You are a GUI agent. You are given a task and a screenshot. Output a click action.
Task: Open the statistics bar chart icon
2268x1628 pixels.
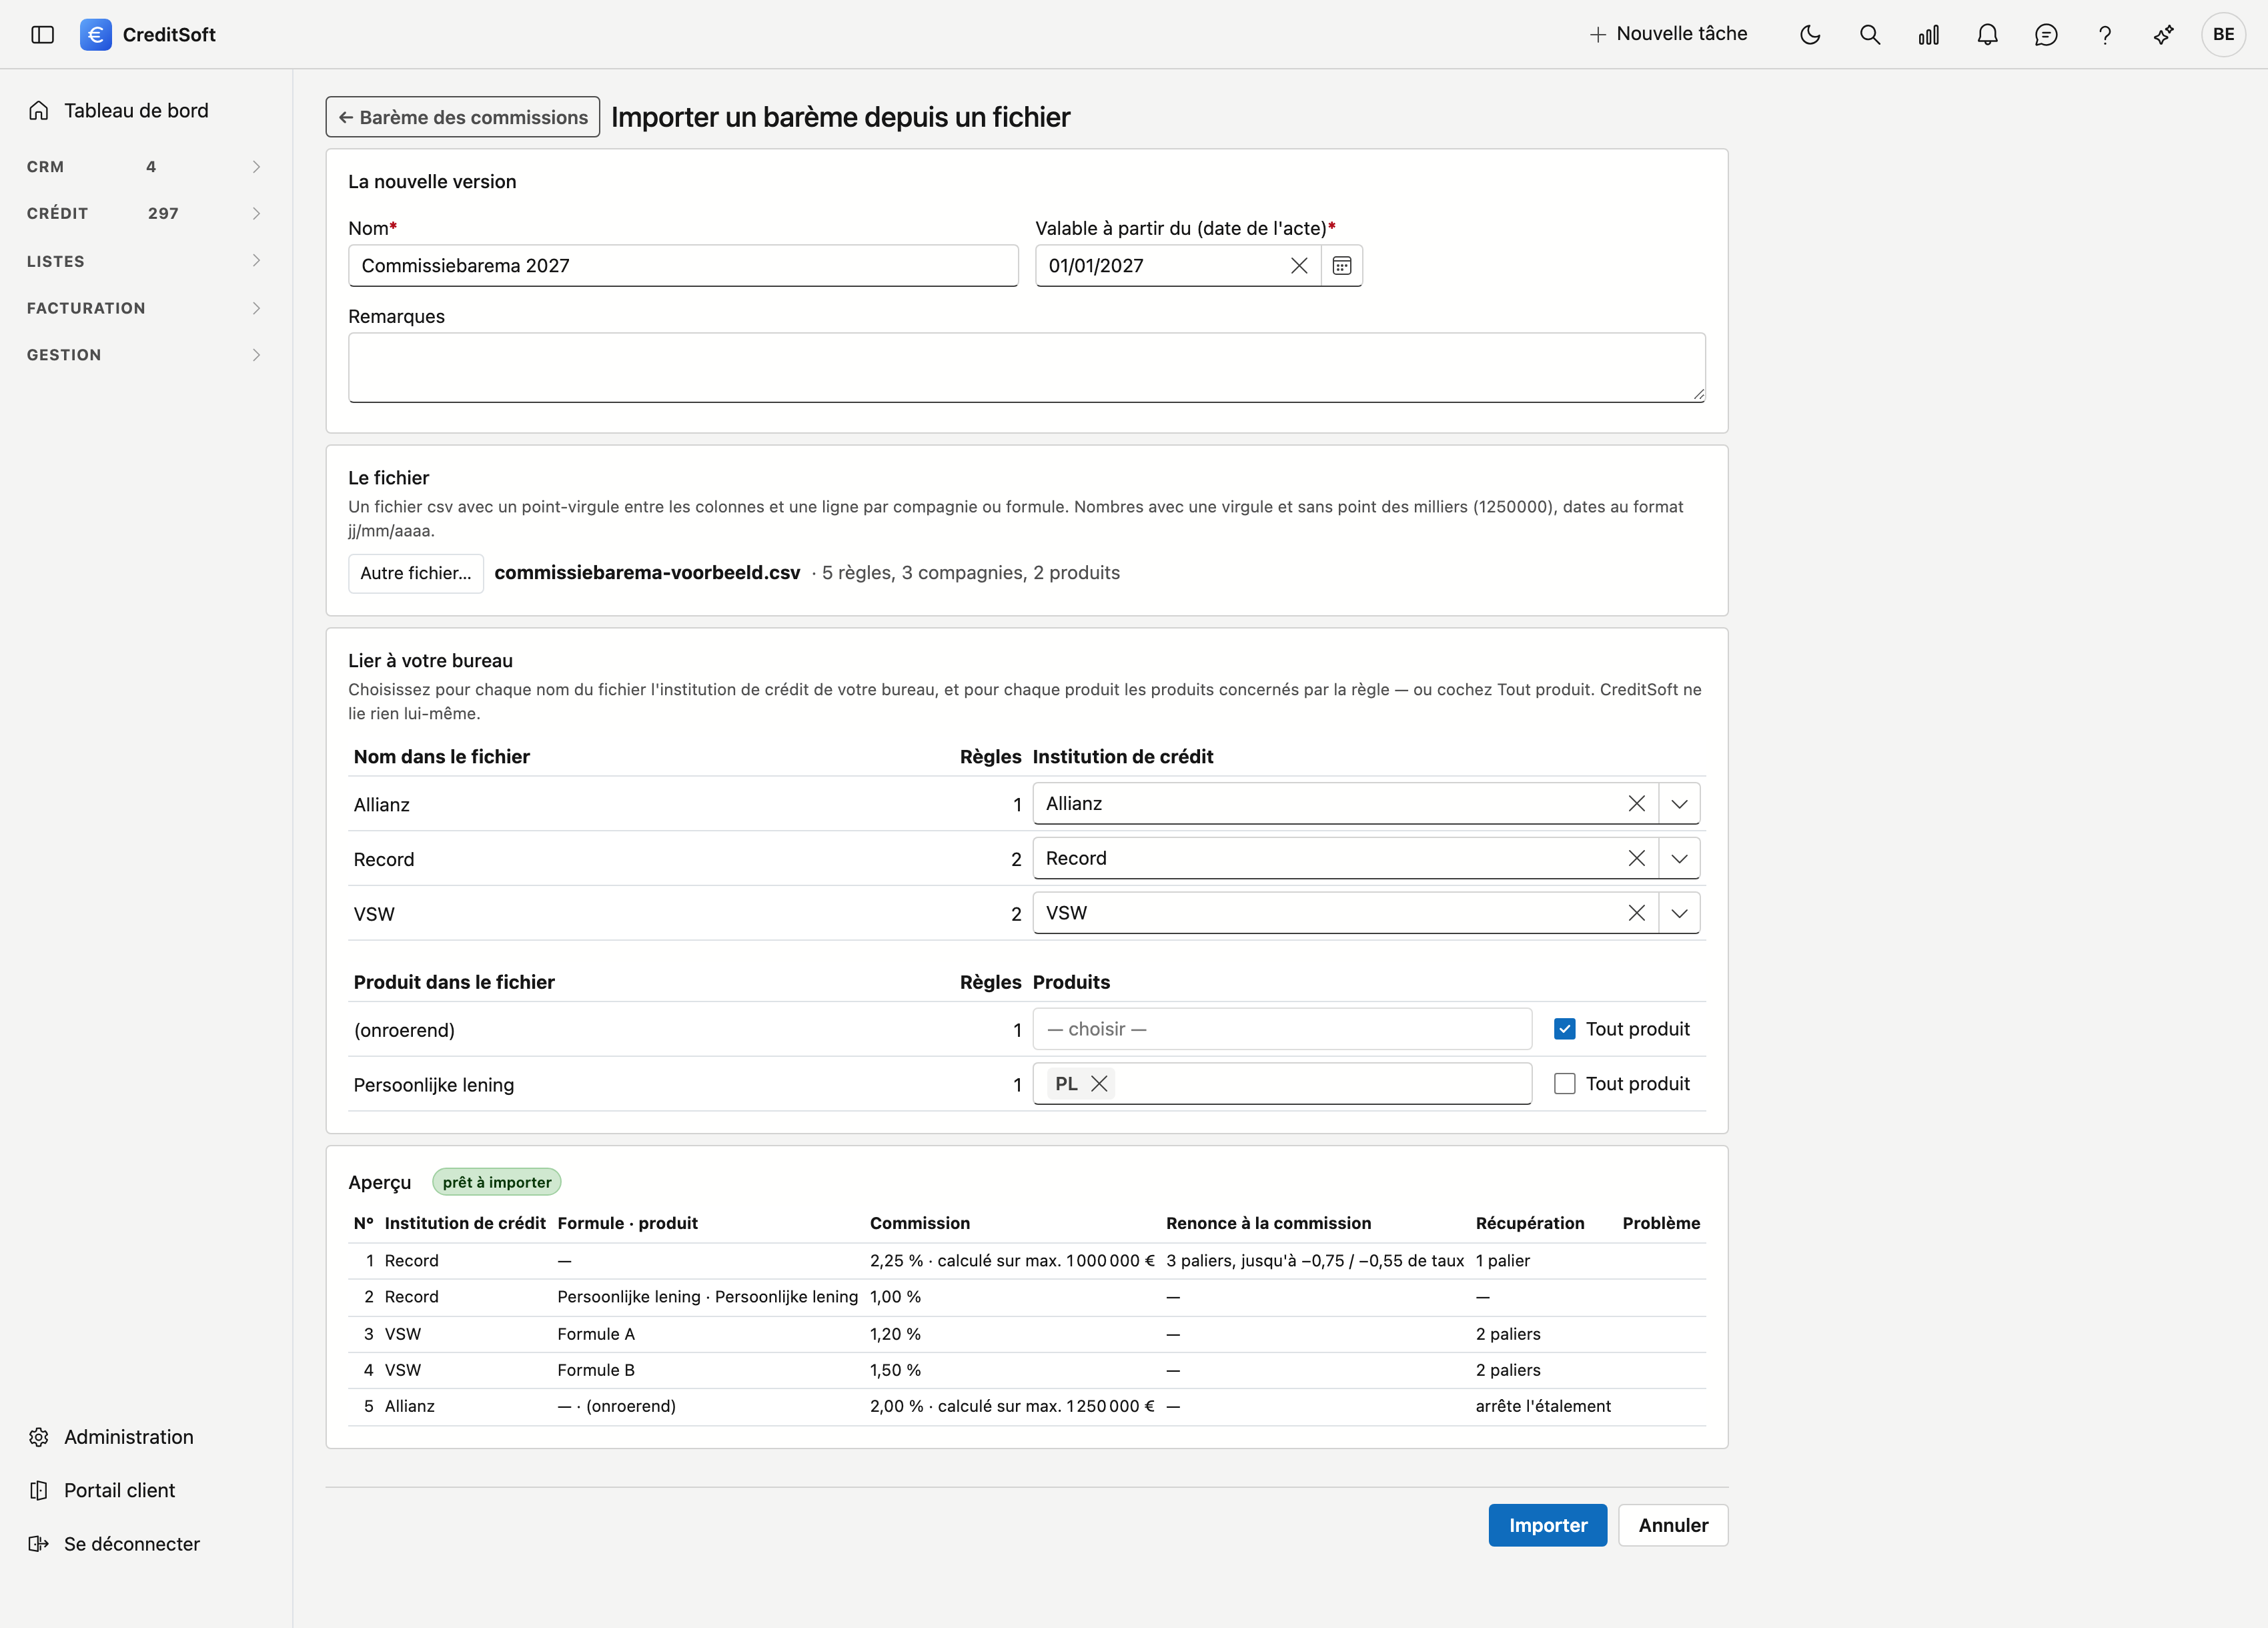(1928, 35)
